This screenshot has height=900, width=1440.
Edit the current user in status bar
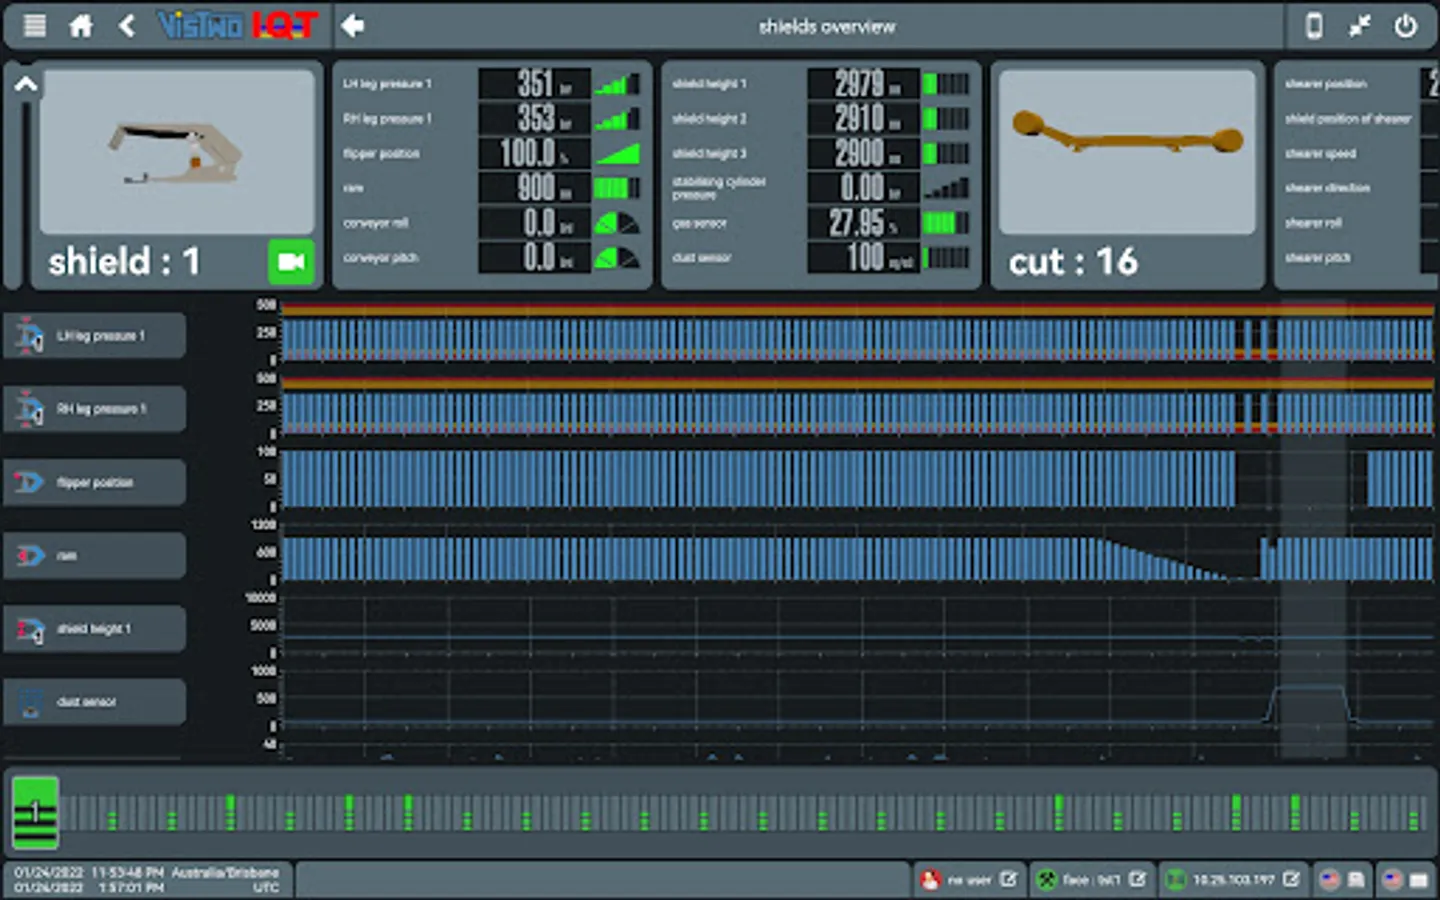1008,879
